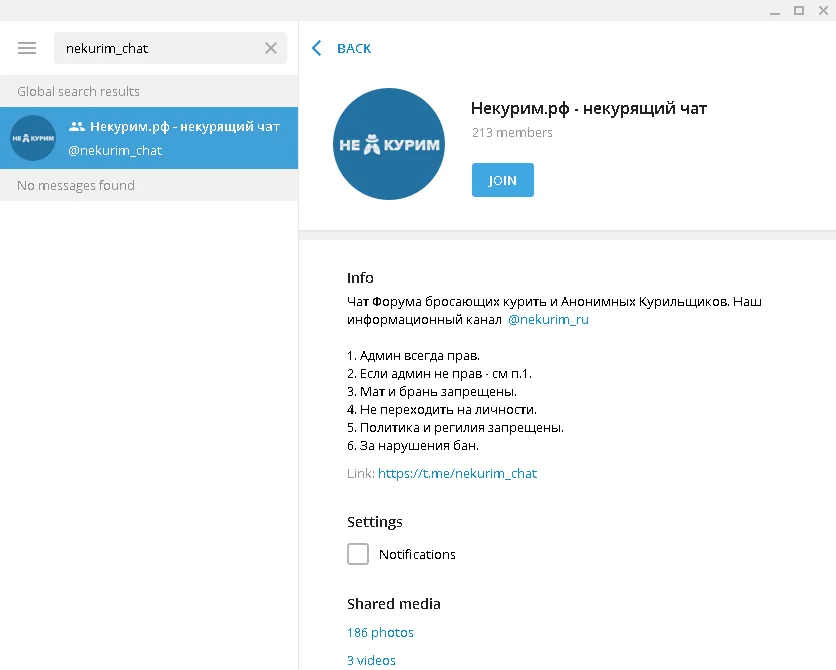Click rule '4. Не переходить на личности.'
The image size is (836, 670).
442,409
